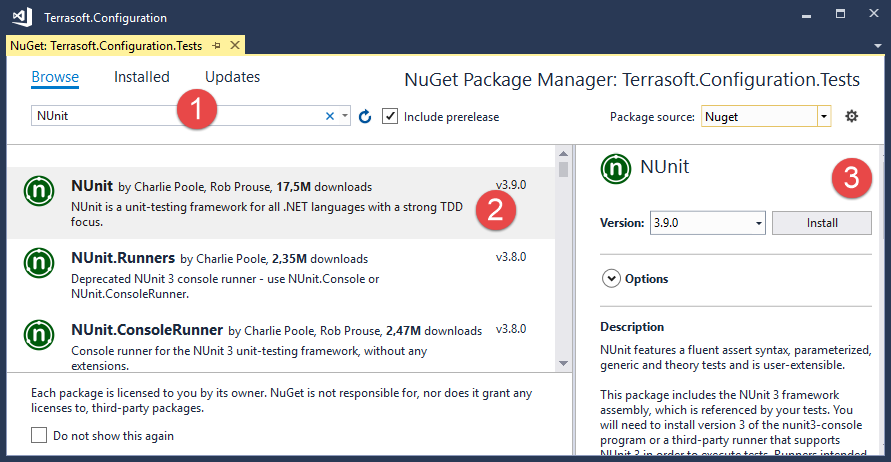Open package source settings gear icon
The image size is (891, 462).
851,116
